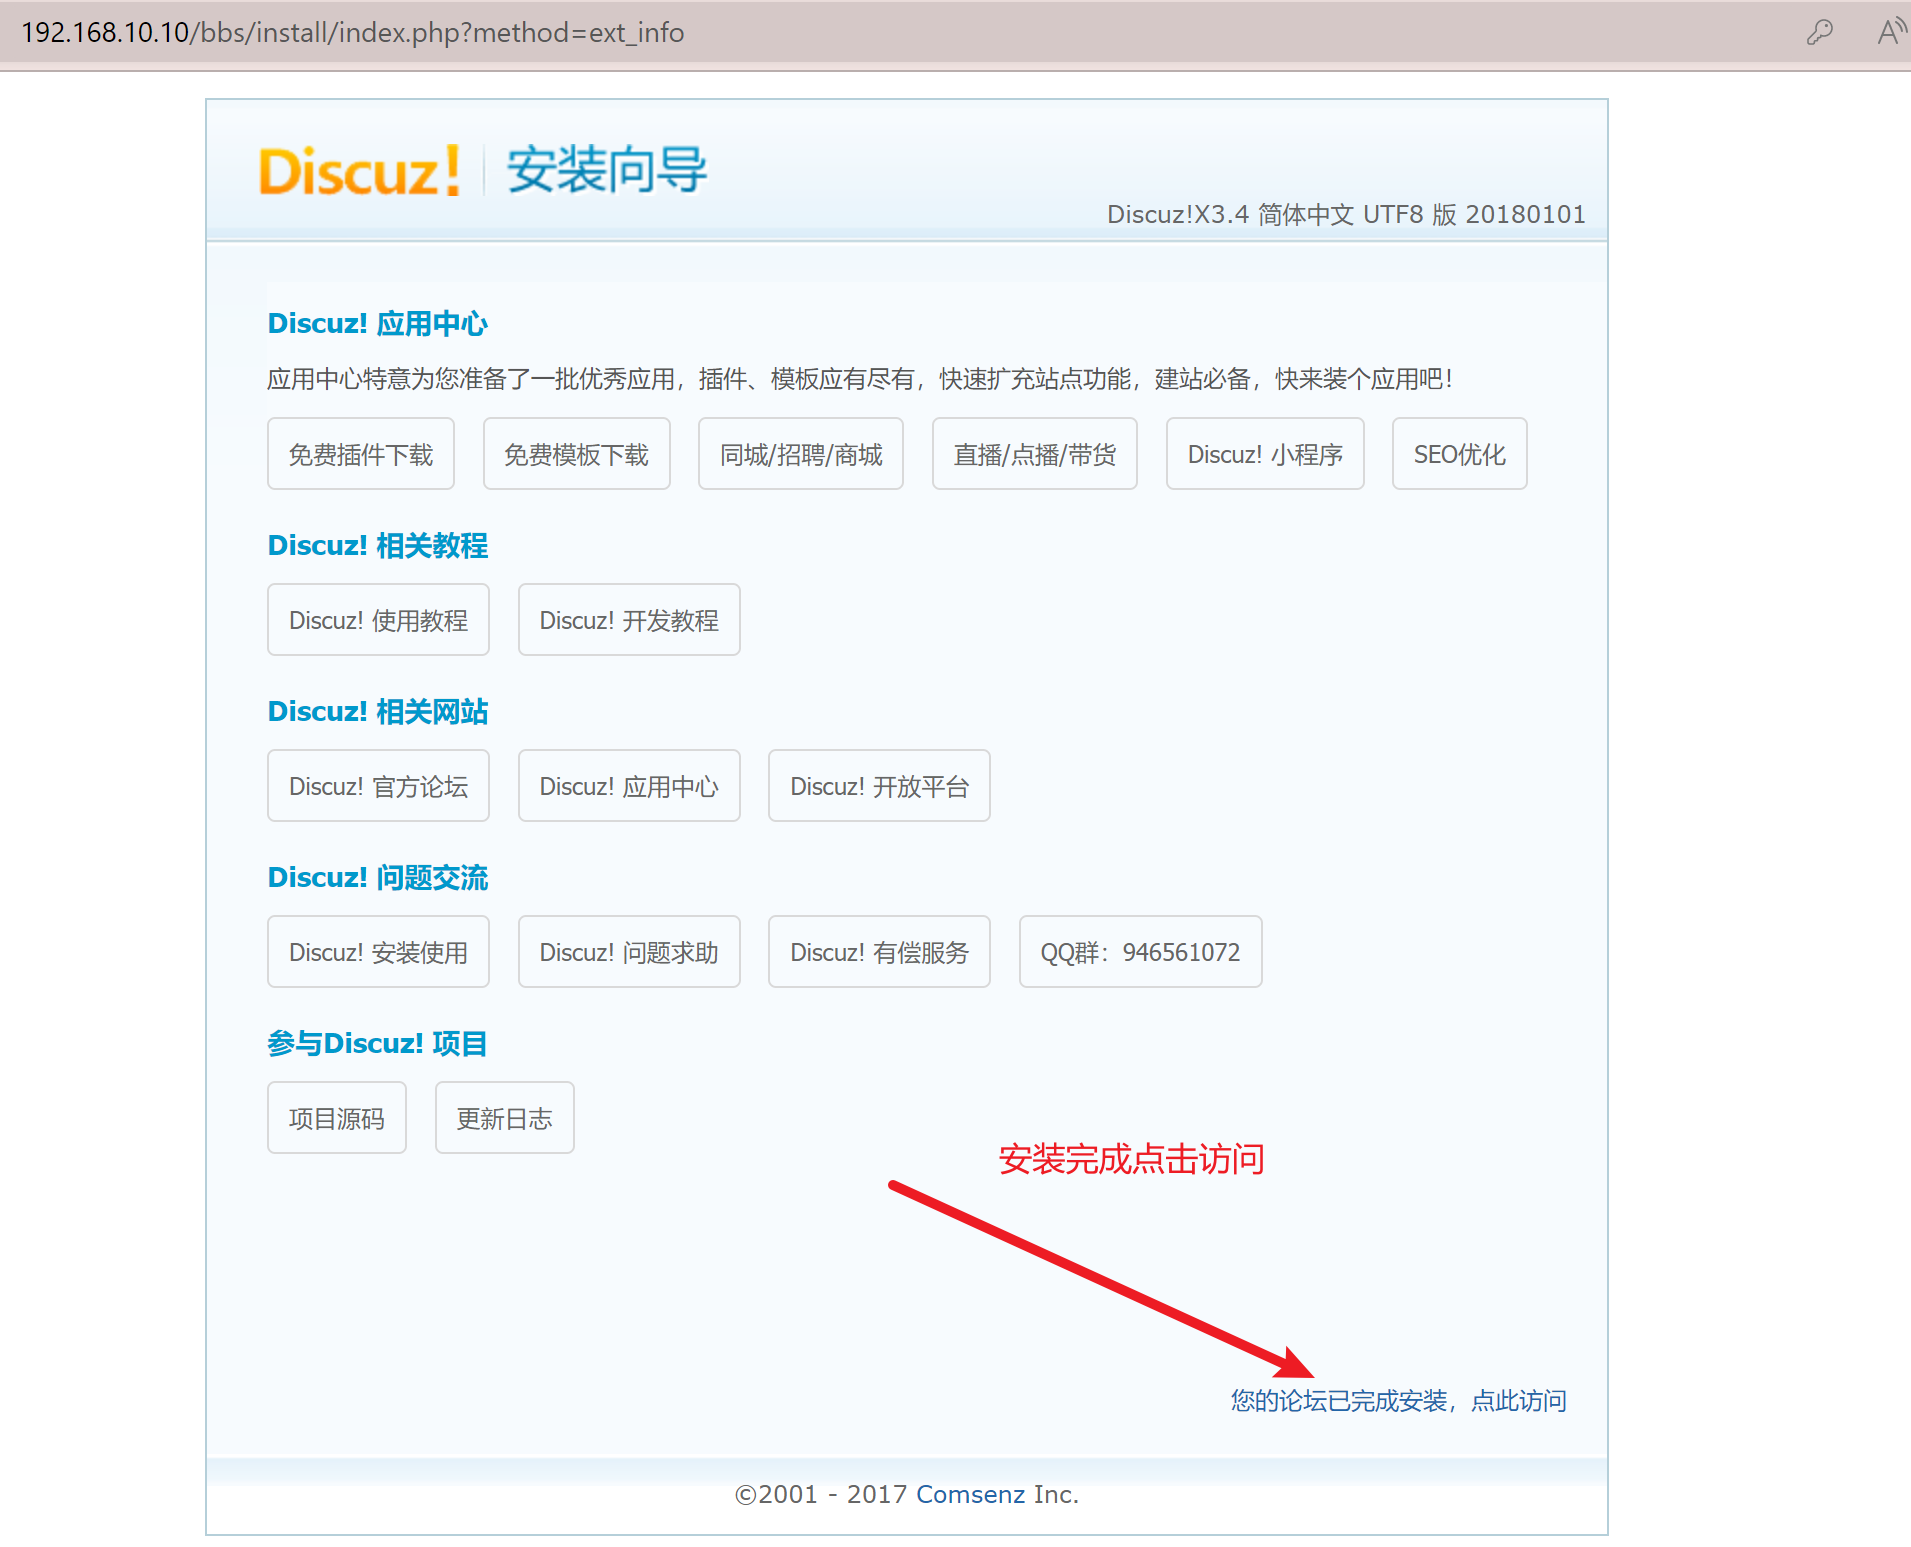Open 免费模板下载 button
The height and width of the screenshot is (1547, 1911).
tap(577, 454)
